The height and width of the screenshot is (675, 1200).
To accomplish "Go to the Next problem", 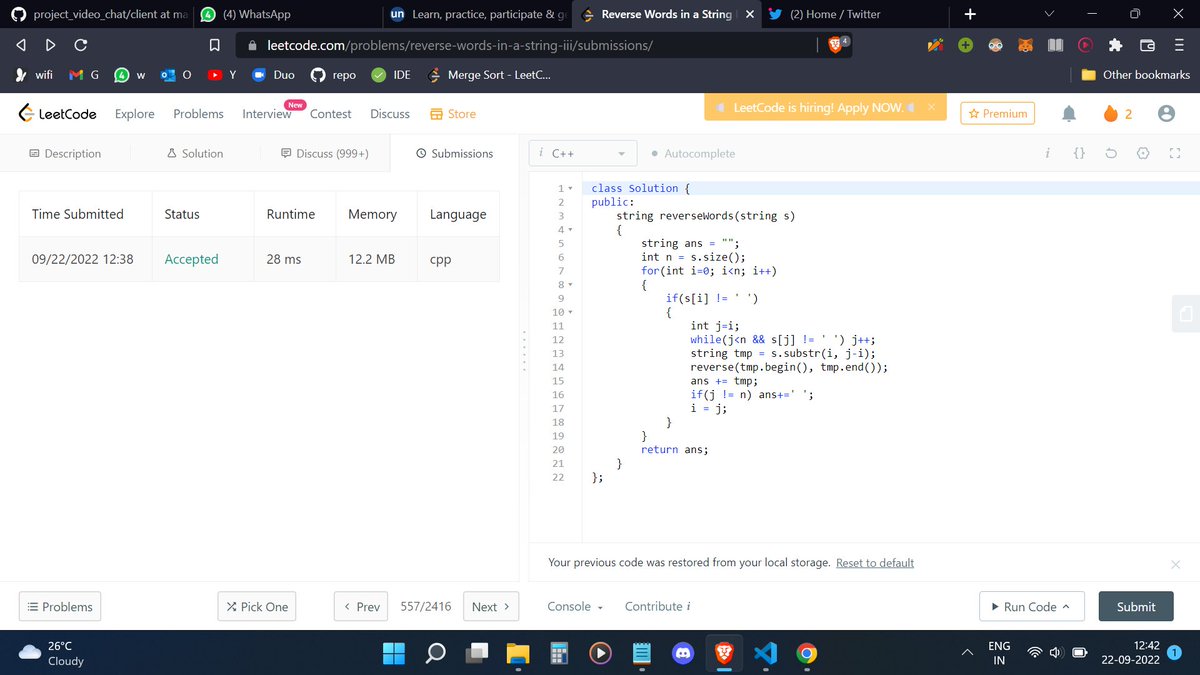I will click(491, 607).
